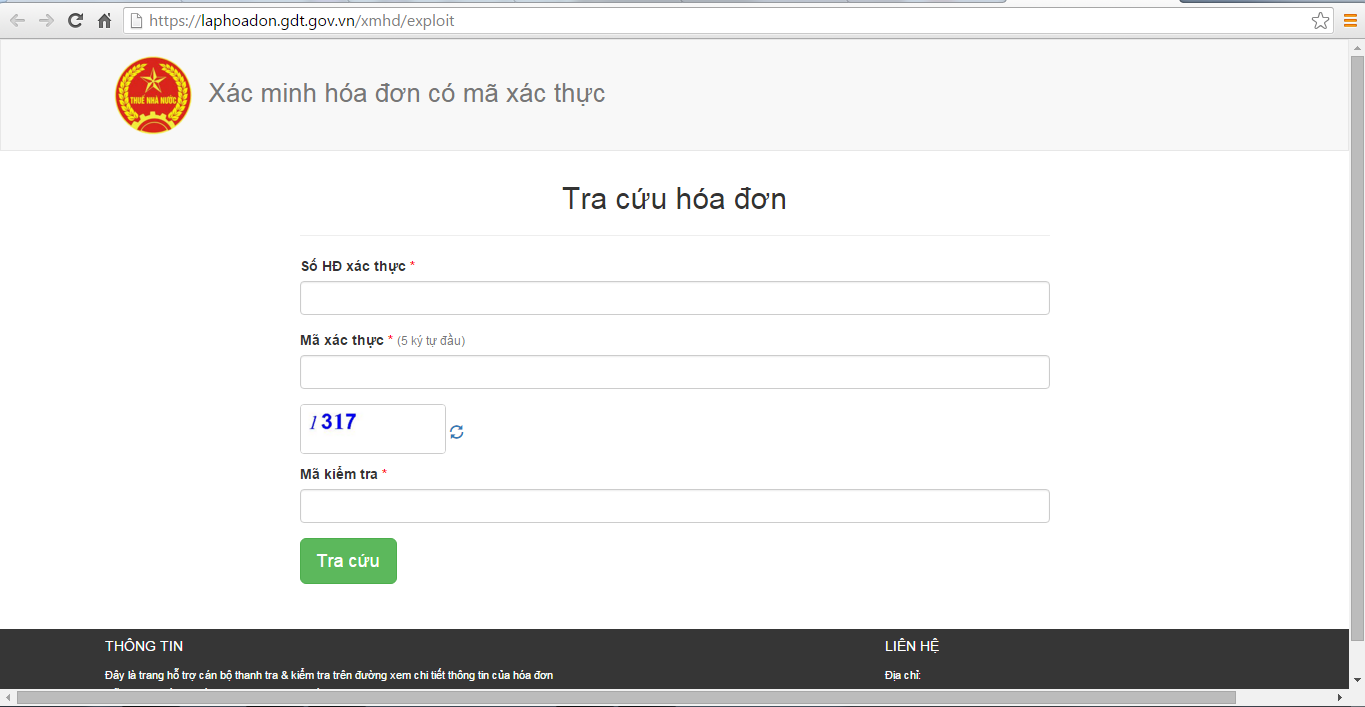Click the page icon in address bar
1365x707 pixels.
tap(136, 21)
